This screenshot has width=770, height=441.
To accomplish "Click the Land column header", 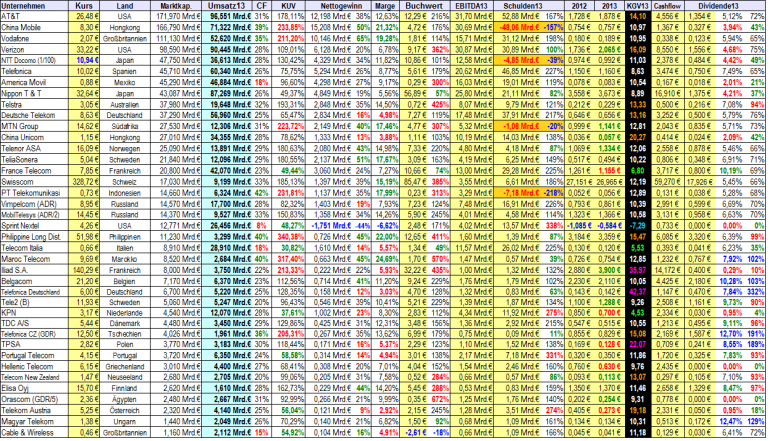I will coord(125,6).
